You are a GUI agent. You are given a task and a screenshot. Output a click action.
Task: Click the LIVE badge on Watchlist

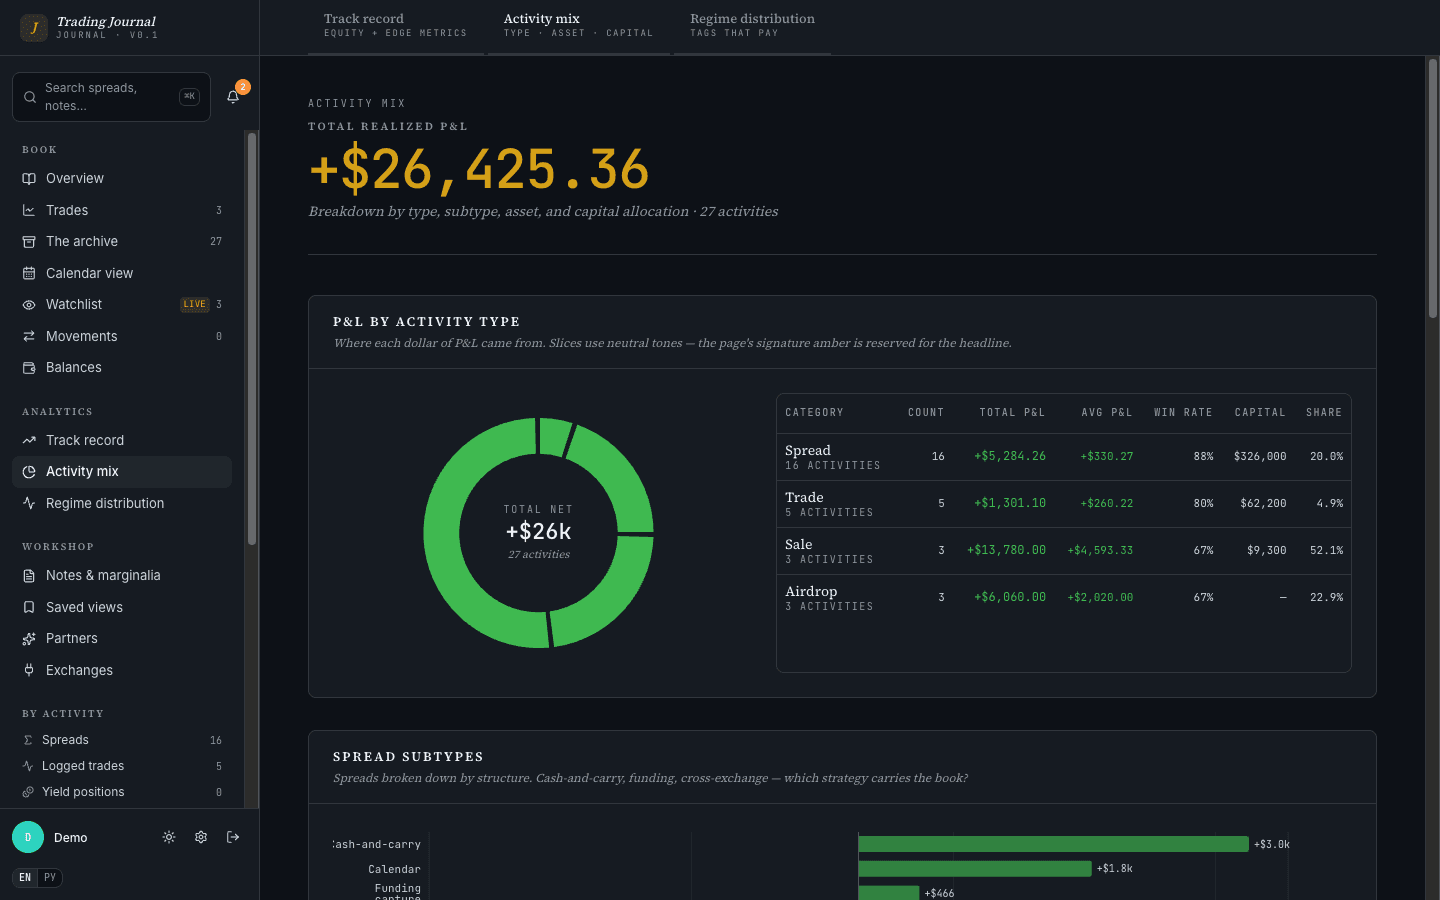point(195,304)
